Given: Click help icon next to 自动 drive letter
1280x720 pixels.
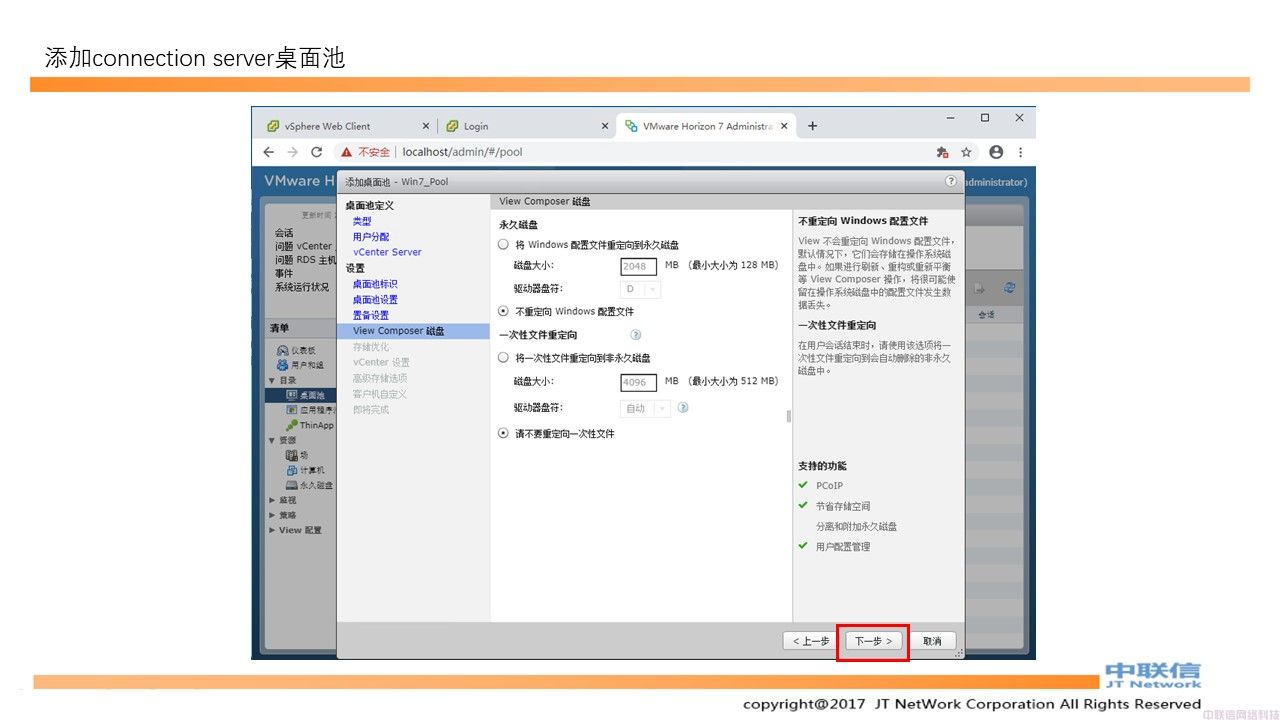Looking at the screenshot, I should [x=683, y=408].
